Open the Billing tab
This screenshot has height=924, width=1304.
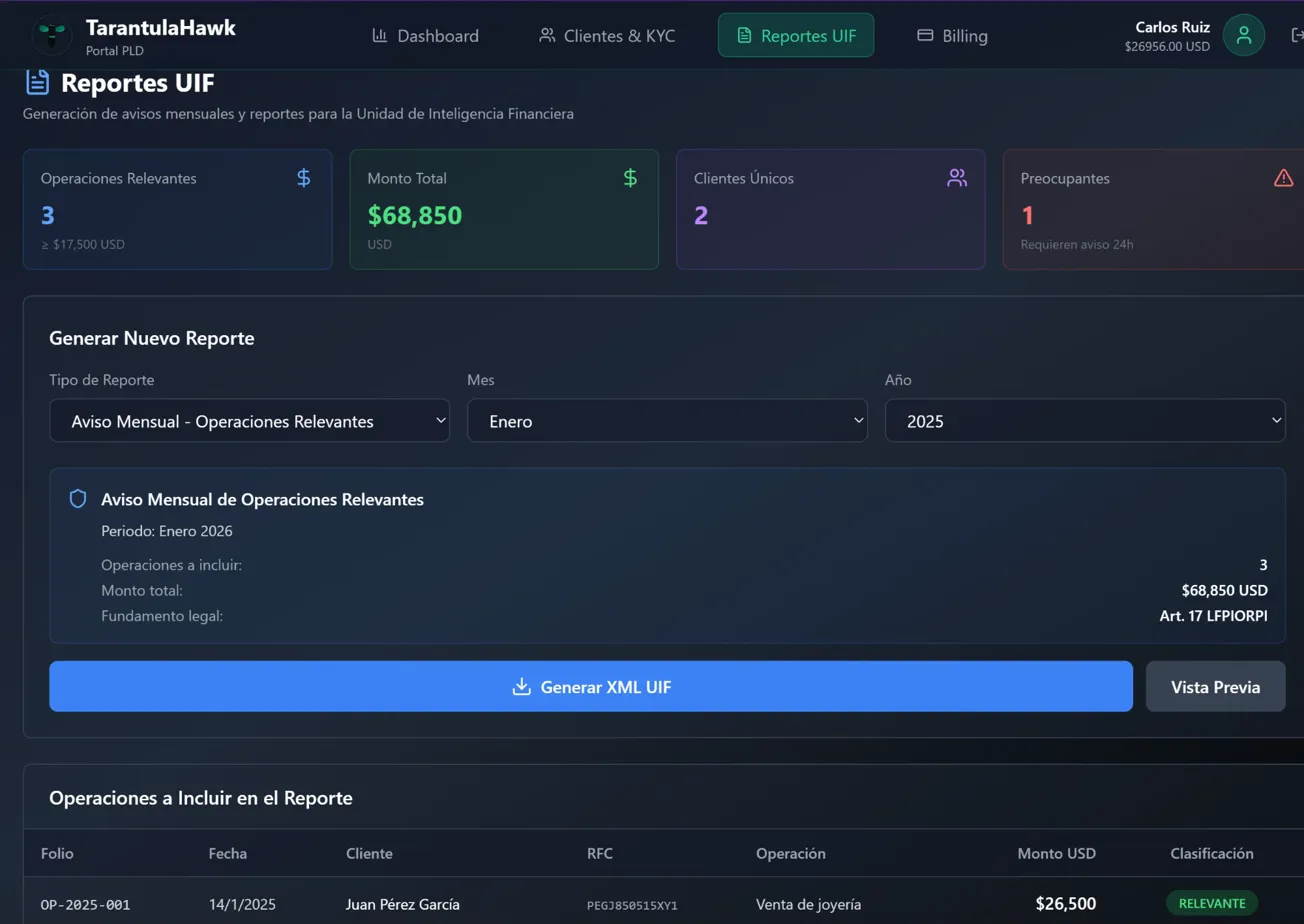[952, 36]
